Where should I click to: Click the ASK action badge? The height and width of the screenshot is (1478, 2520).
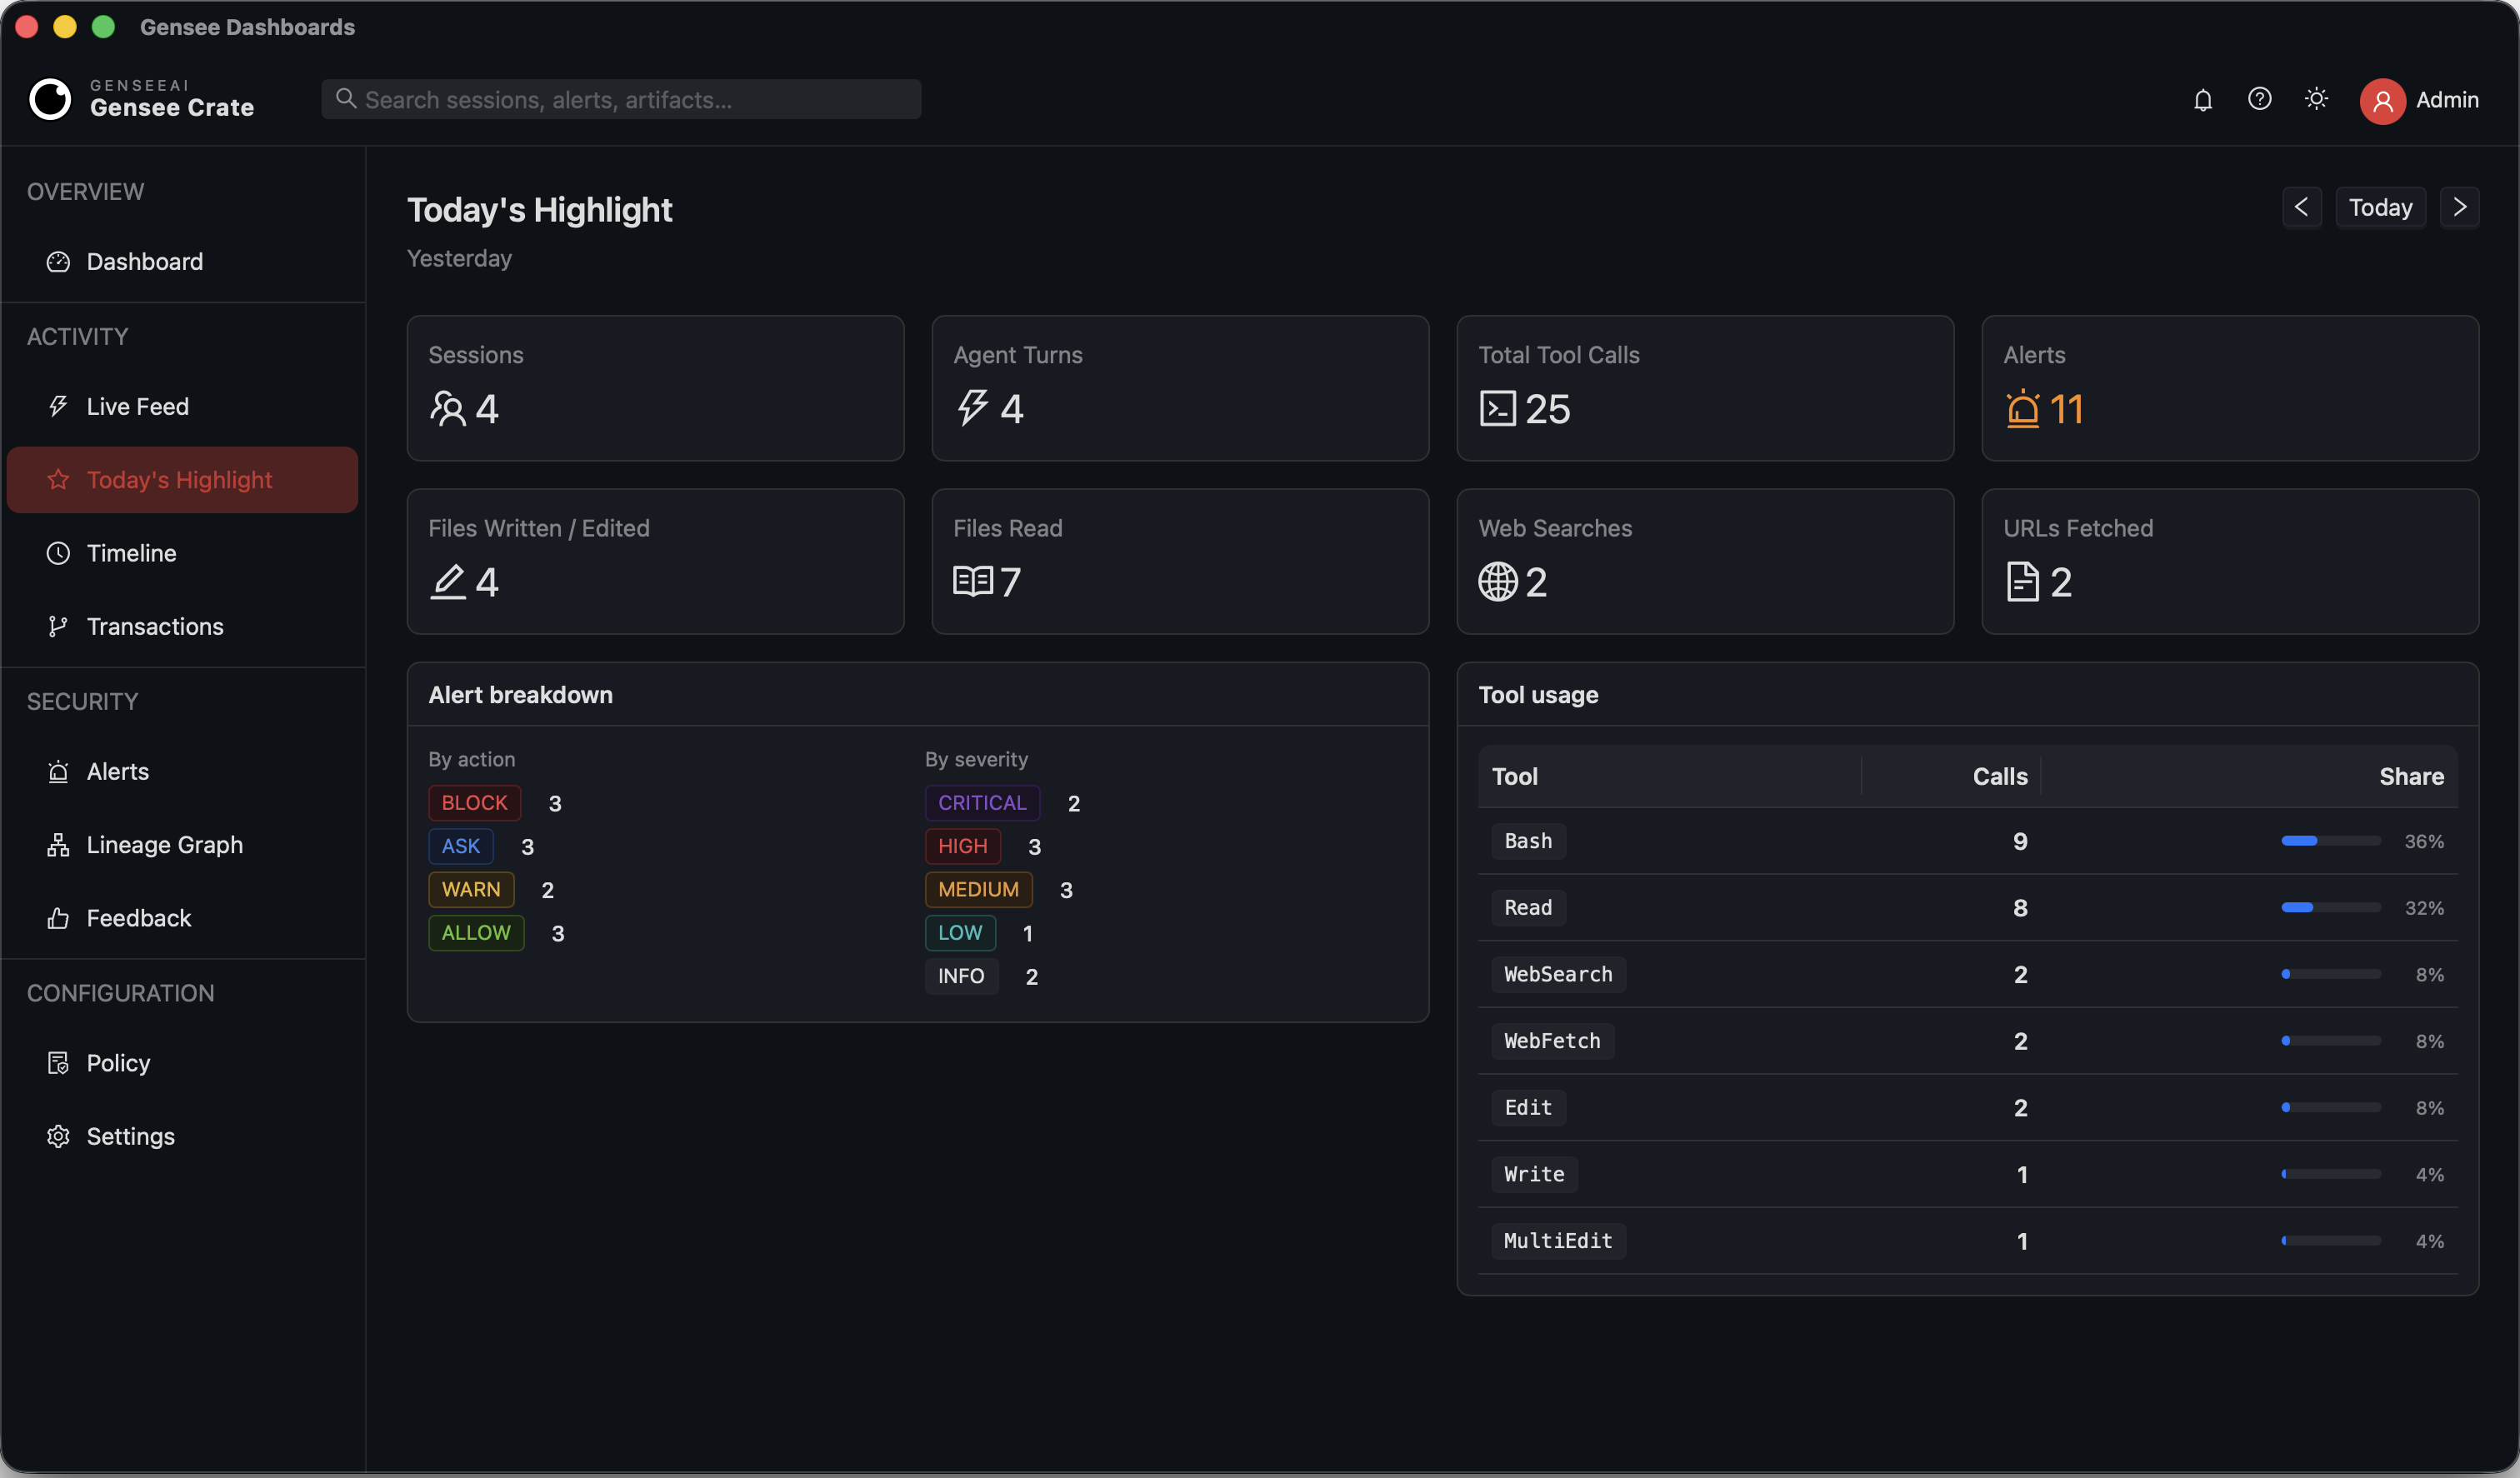461,846
